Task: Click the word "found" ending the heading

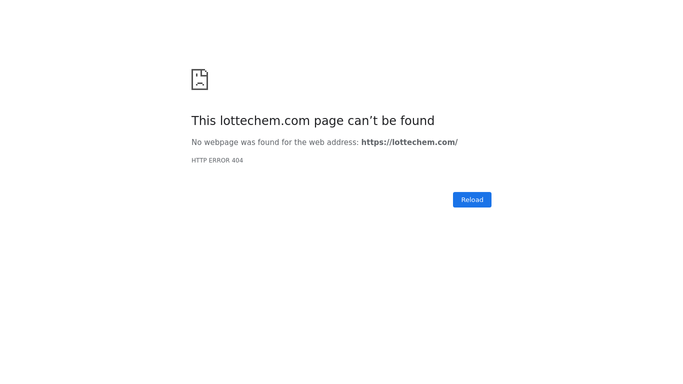Action: click(x=417, y=121)
